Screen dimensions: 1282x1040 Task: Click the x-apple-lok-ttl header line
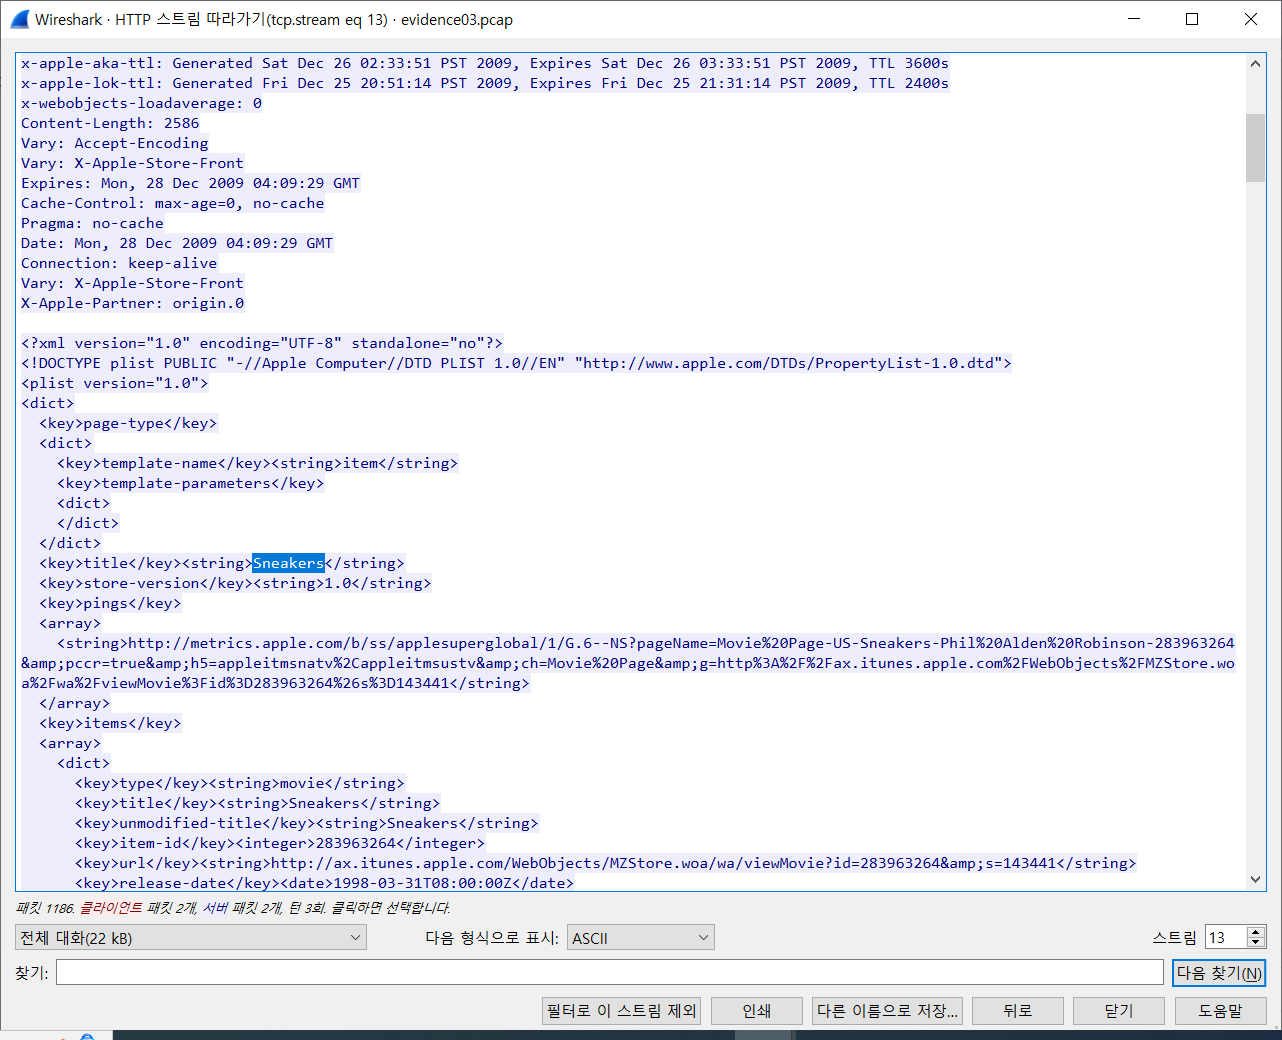click(x=485, y=83)
